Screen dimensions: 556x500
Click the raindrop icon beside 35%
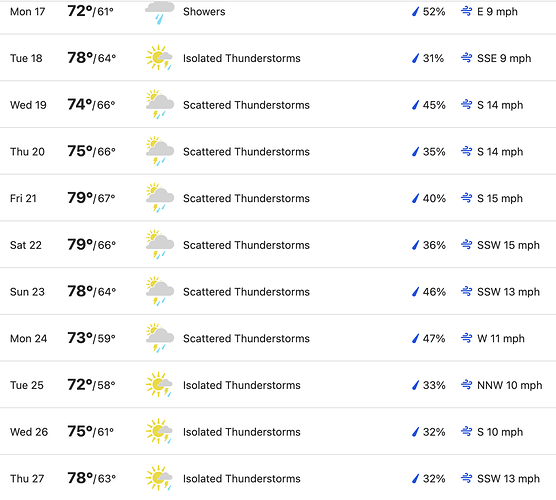click(x=415, y=152)
